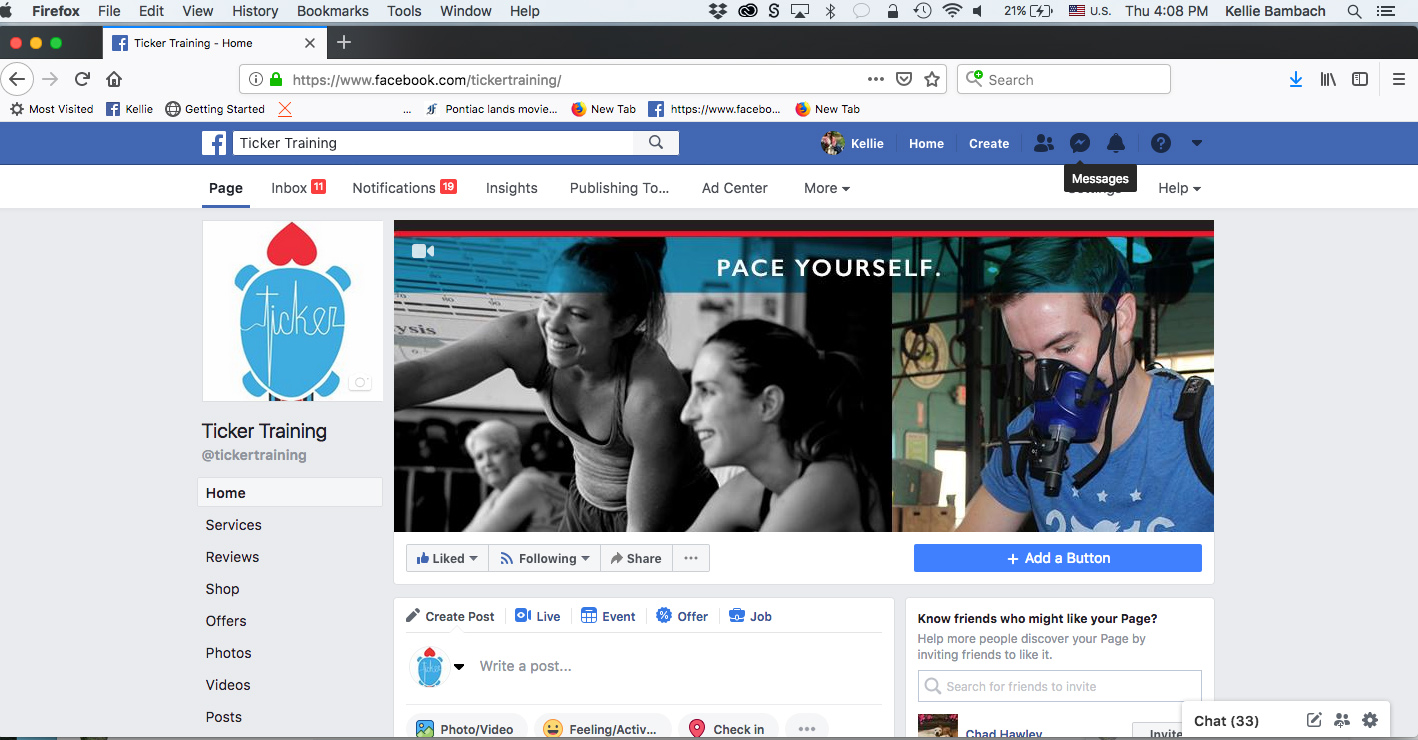Switch to the Inbox tab
Screen dimensions: 1418x740
(x=298, y=188)
